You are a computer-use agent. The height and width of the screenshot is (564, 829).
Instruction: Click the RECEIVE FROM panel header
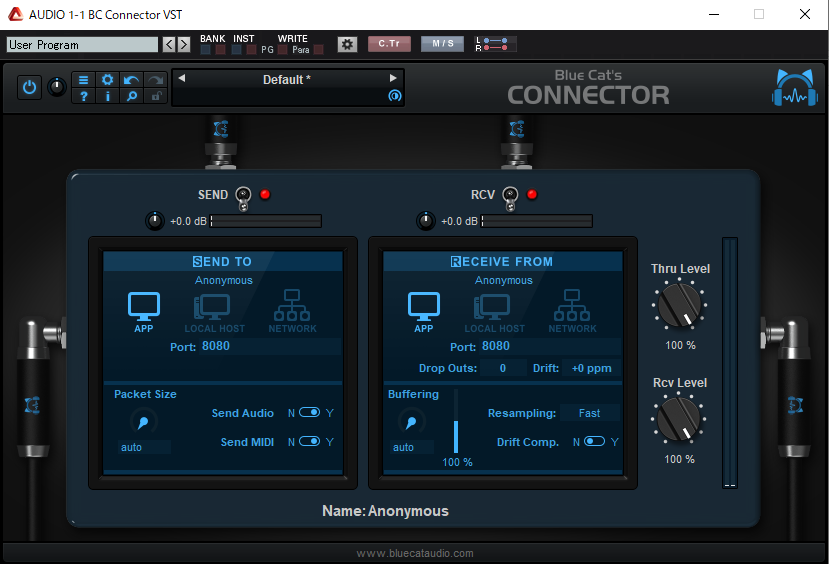(502, 262)
